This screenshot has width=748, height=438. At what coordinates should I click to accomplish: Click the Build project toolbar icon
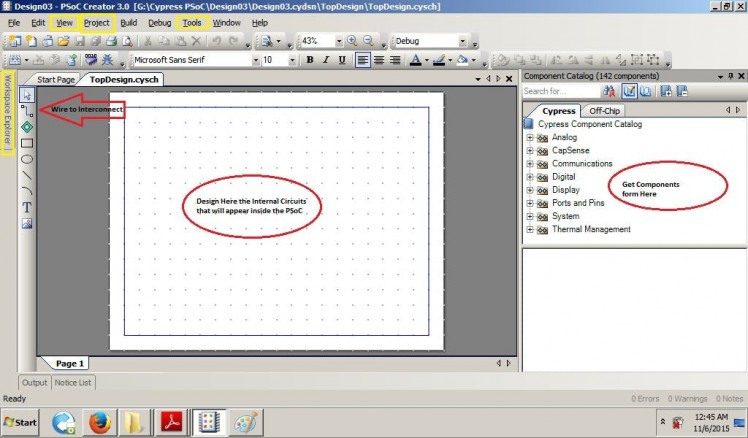(15, 60)
